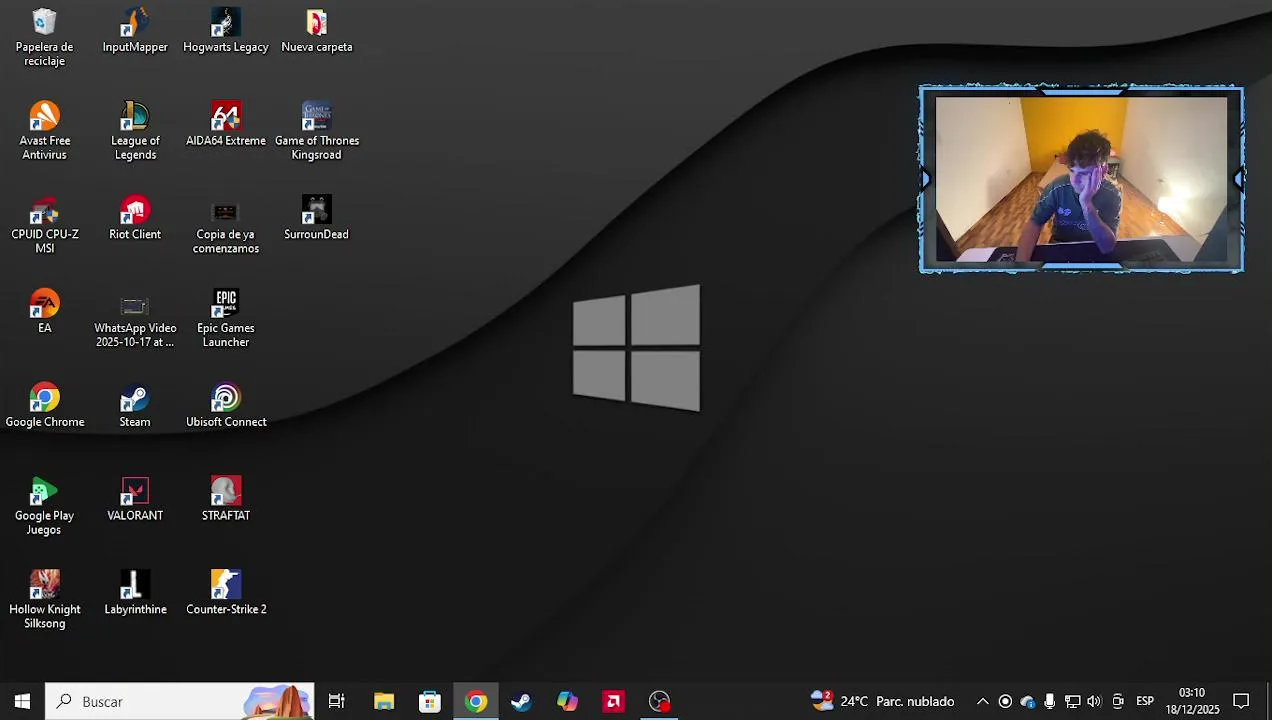This screenshot has width=1272, height=720.
Task: Click the recording indicator tray icon
Action: pyautogui.click(x=1005, y=701)
